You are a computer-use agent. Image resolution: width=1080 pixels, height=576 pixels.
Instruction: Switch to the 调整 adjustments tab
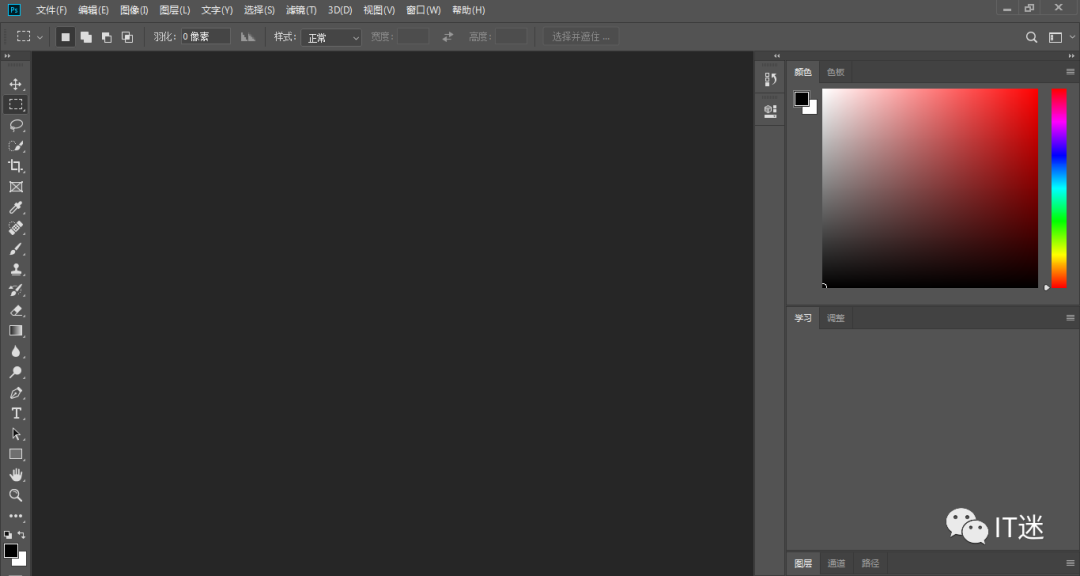coord(835,318)
